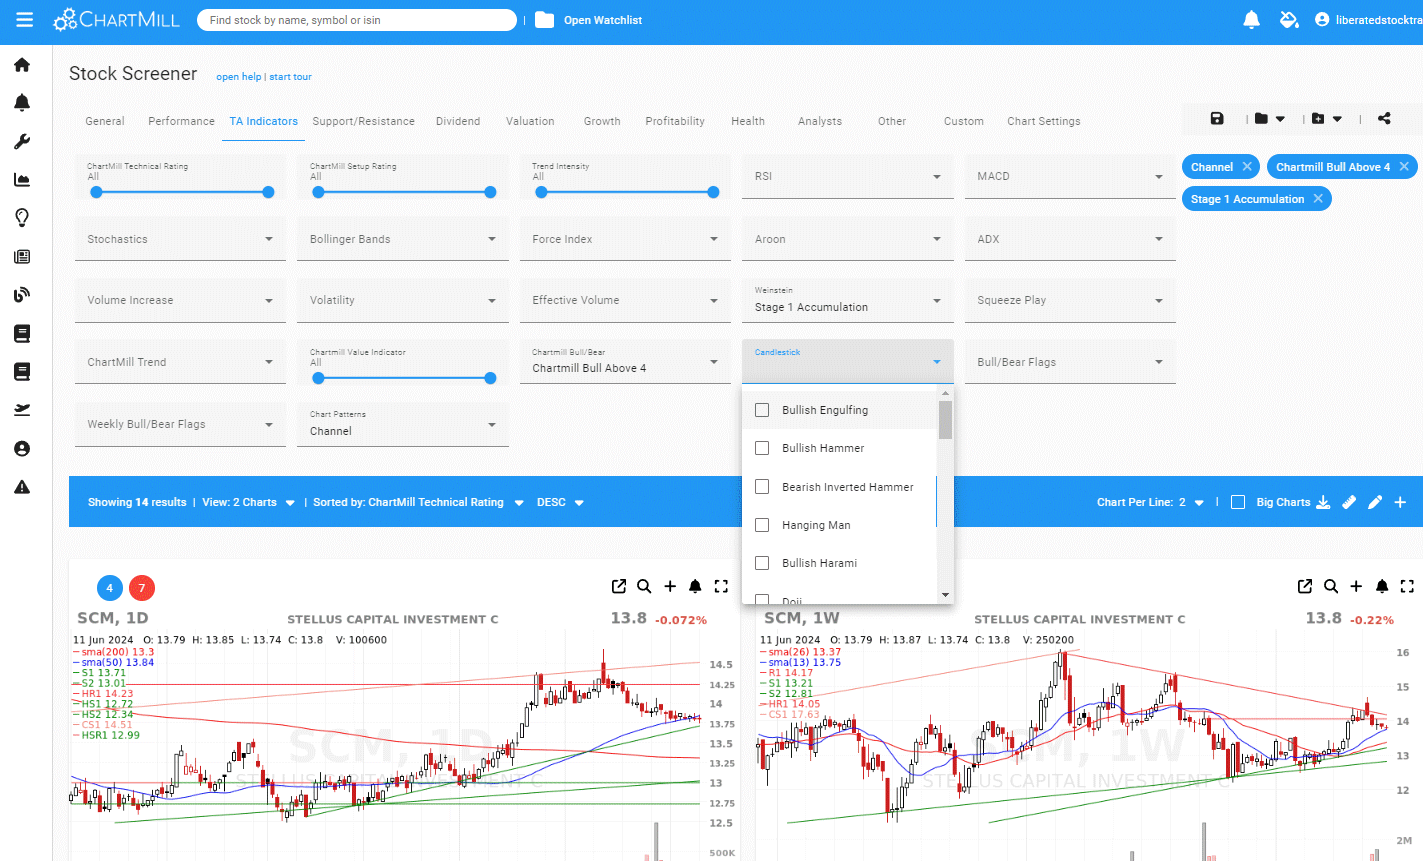Open Watchlist from the top bar
The width and height of the screenshot is (1423, 861).
tap(602, 20)
